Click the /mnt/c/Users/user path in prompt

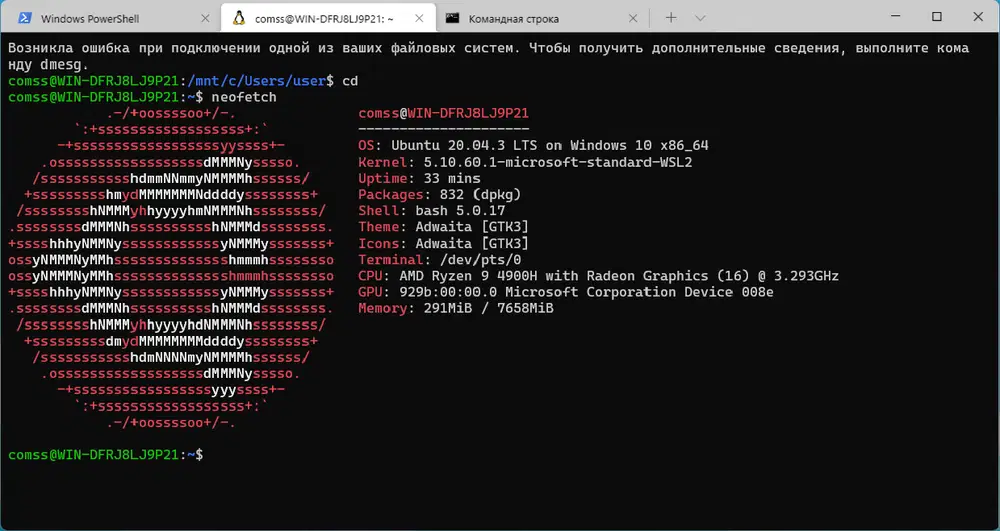coord(257,81)
